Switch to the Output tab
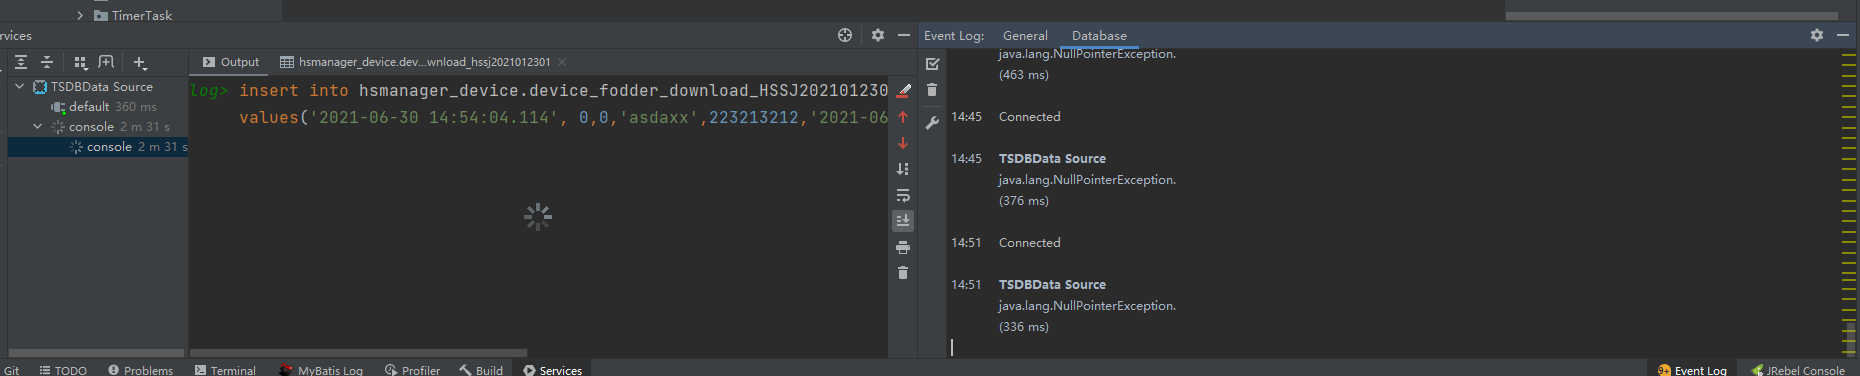1860x376 pixels. 231,62
